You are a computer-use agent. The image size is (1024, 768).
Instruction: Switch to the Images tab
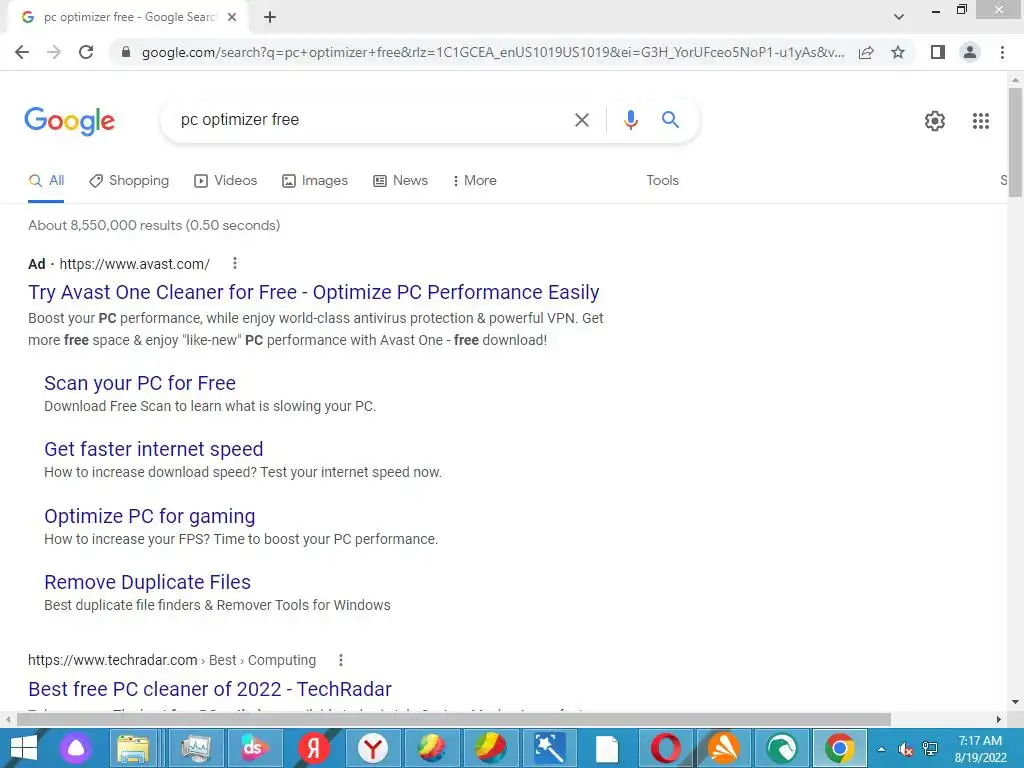coord(315,181)
